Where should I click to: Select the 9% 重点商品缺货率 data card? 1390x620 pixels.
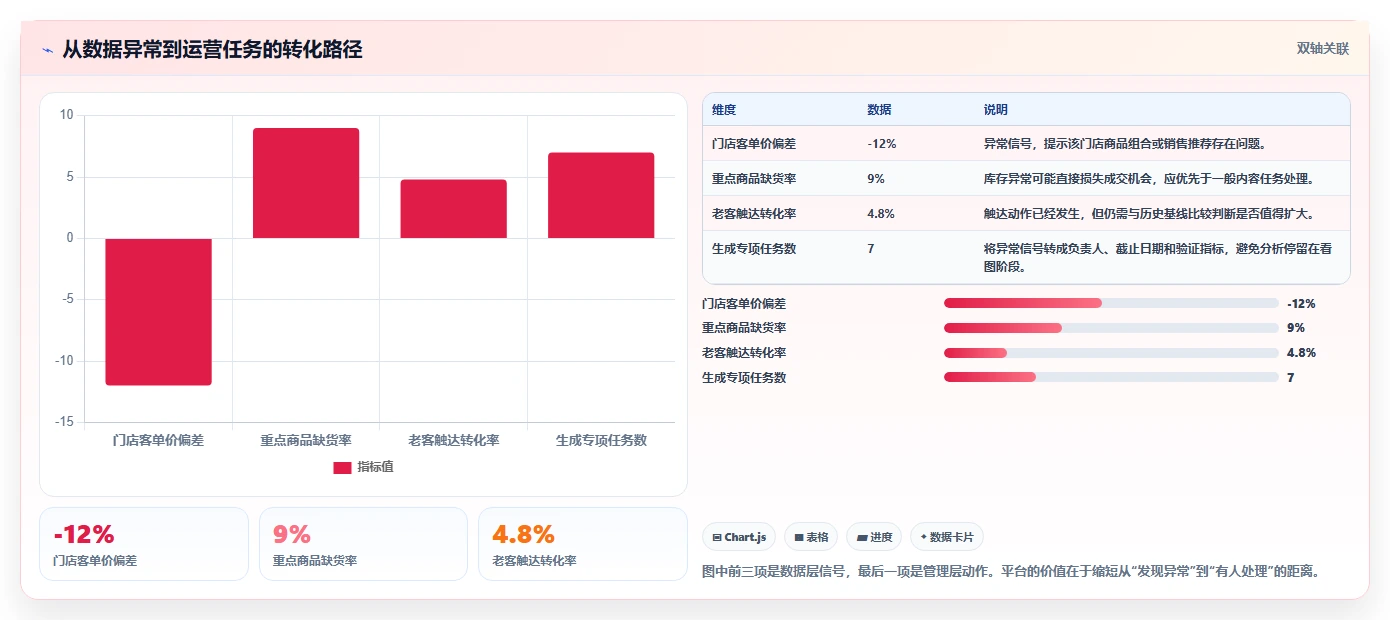[363, 544]
